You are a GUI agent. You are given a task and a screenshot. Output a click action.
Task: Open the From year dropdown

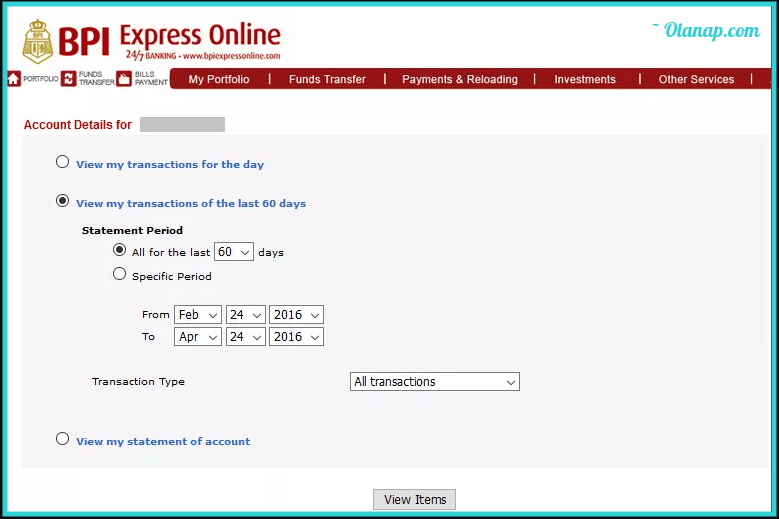click(296, 315)
